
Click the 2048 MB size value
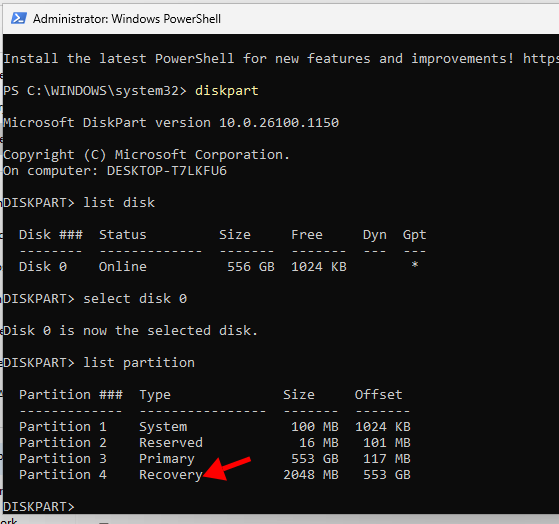[x=311, y=474]
